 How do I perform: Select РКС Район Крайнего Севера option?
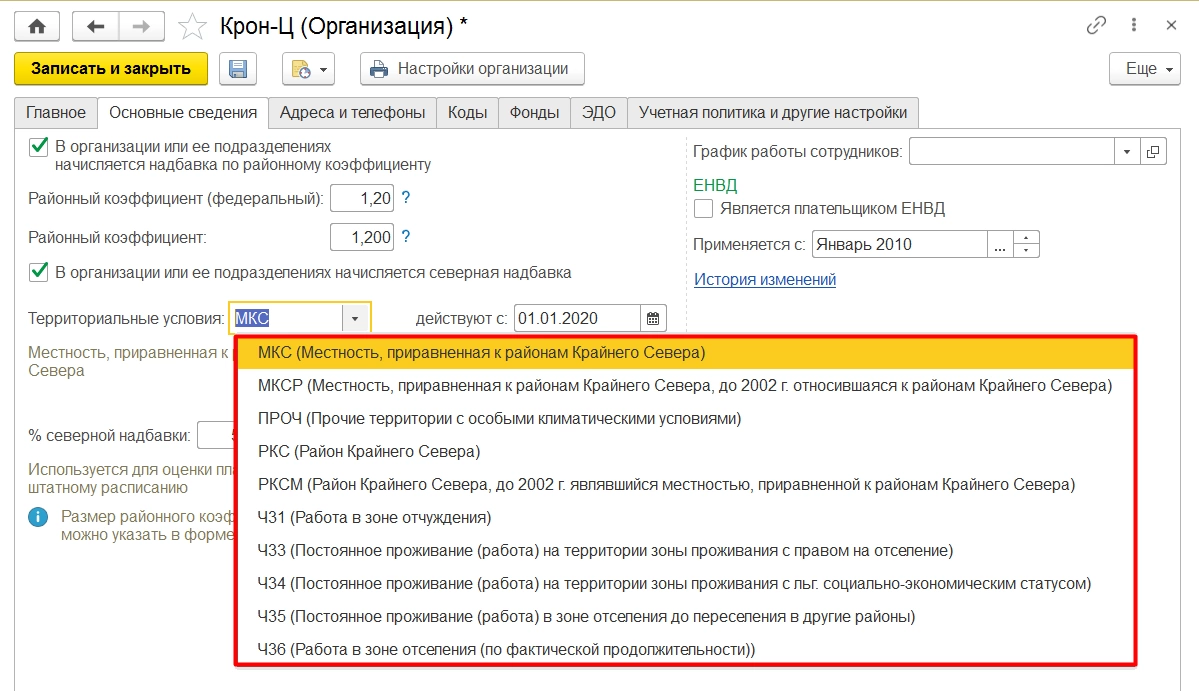685,451
